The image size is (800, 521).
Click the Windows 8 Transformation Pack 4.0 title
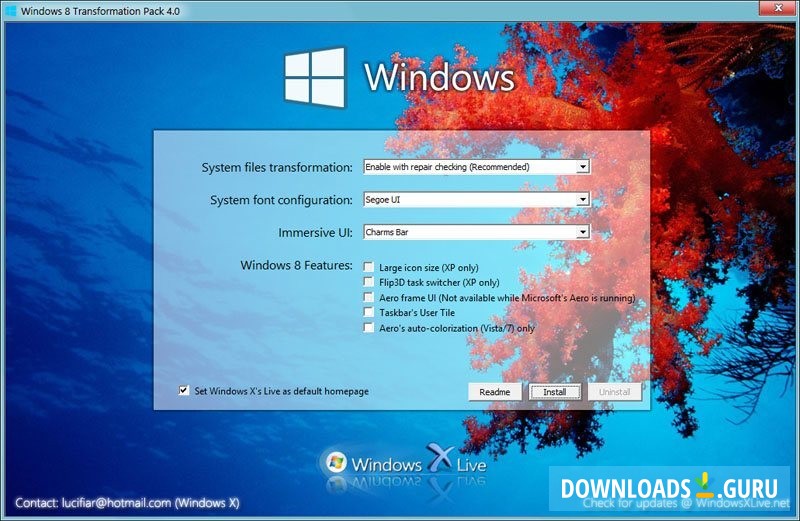(x=101, y=11)
